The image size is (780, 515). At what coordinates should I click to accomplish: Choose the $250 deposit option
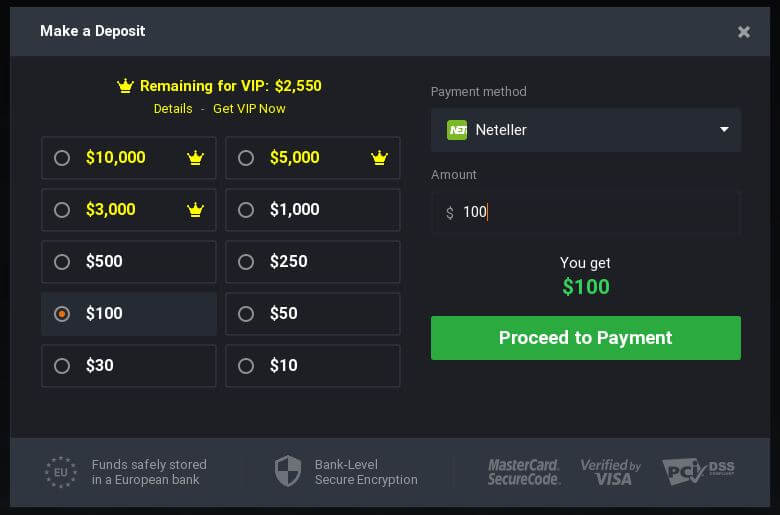pyautogui.click(x=312, y=262)
